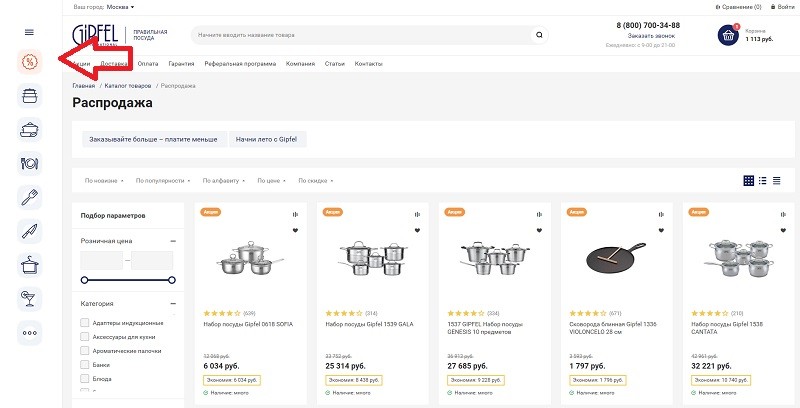Click the Начни лето с Gipfel button

pos(267,139)
